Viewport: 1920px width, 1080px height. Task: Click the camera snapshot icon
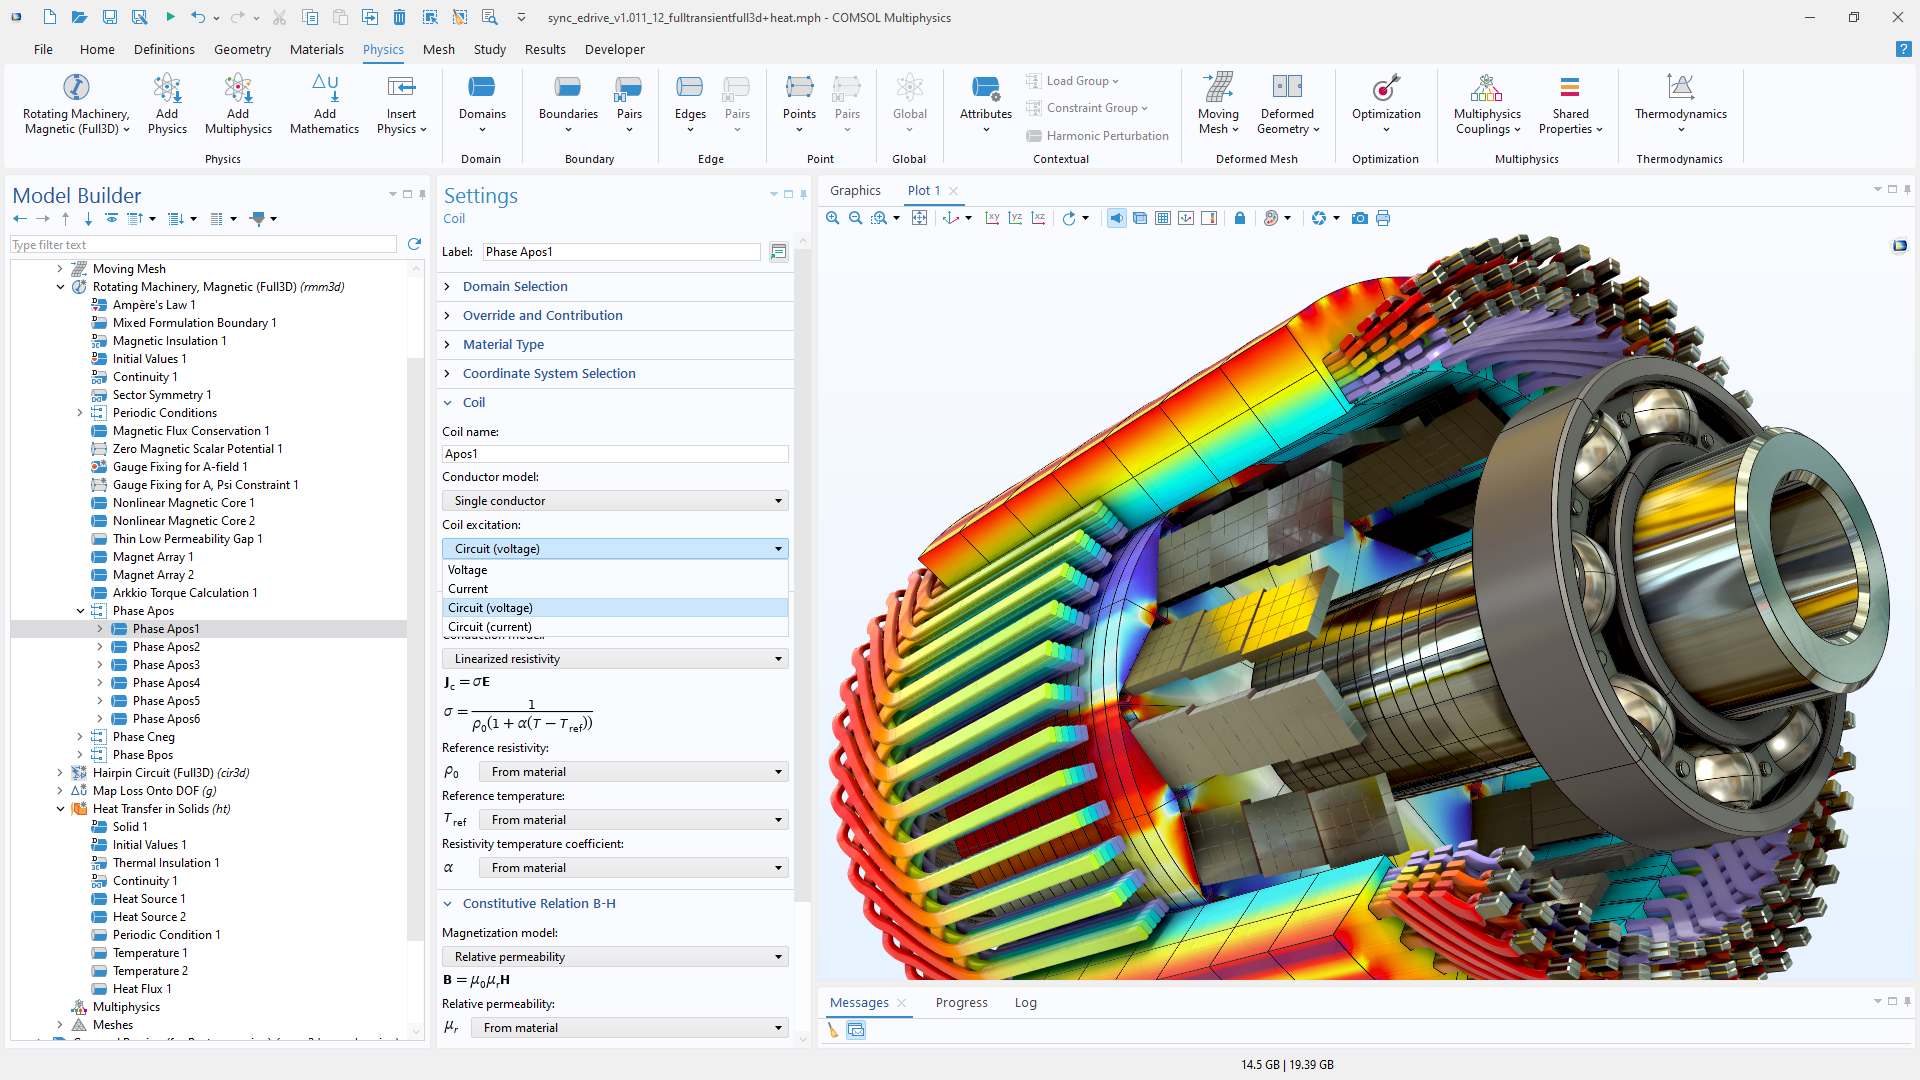tap(1359, 218)
